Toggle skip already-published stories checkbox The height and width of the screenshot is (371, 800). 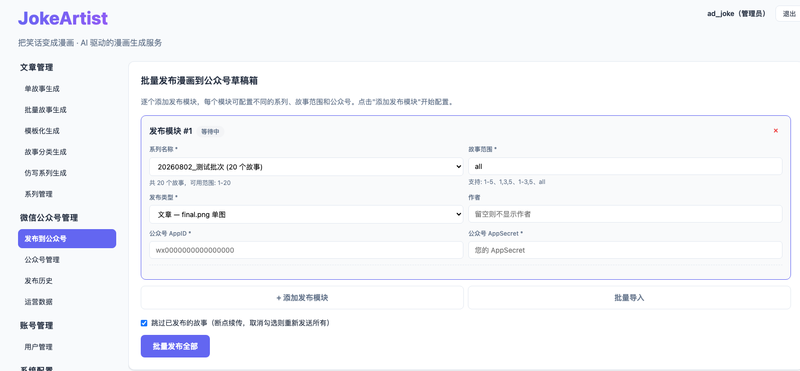(144, 323)
